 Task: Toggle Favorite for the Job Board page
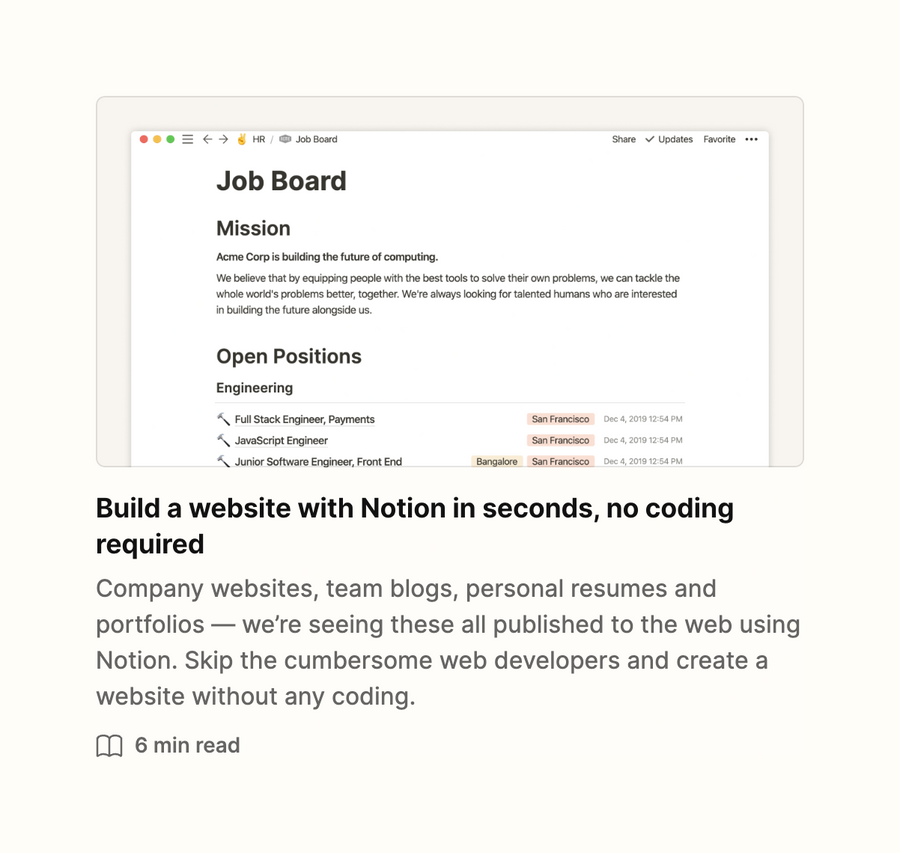click(719, 139)
